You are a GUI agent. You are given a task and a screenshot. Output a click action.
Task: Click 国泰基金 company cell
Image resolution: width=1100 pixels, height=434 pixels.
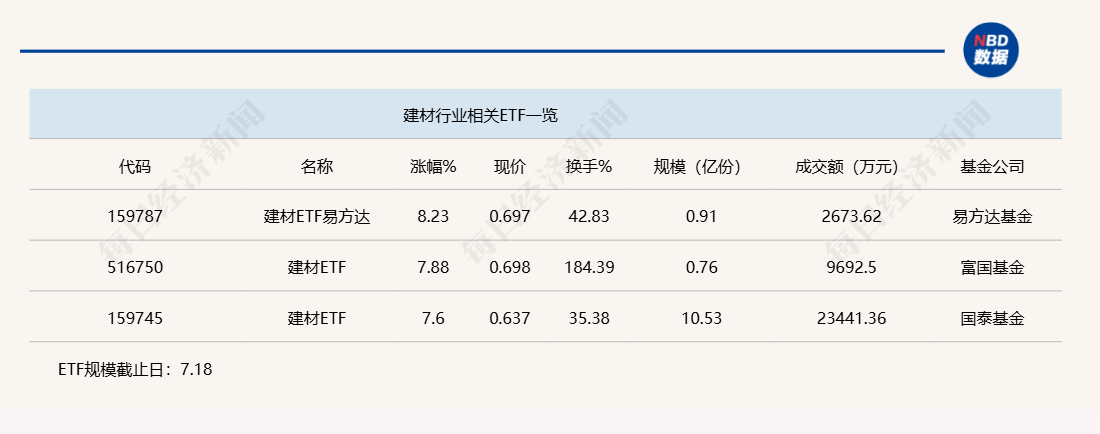click(993, 319)
